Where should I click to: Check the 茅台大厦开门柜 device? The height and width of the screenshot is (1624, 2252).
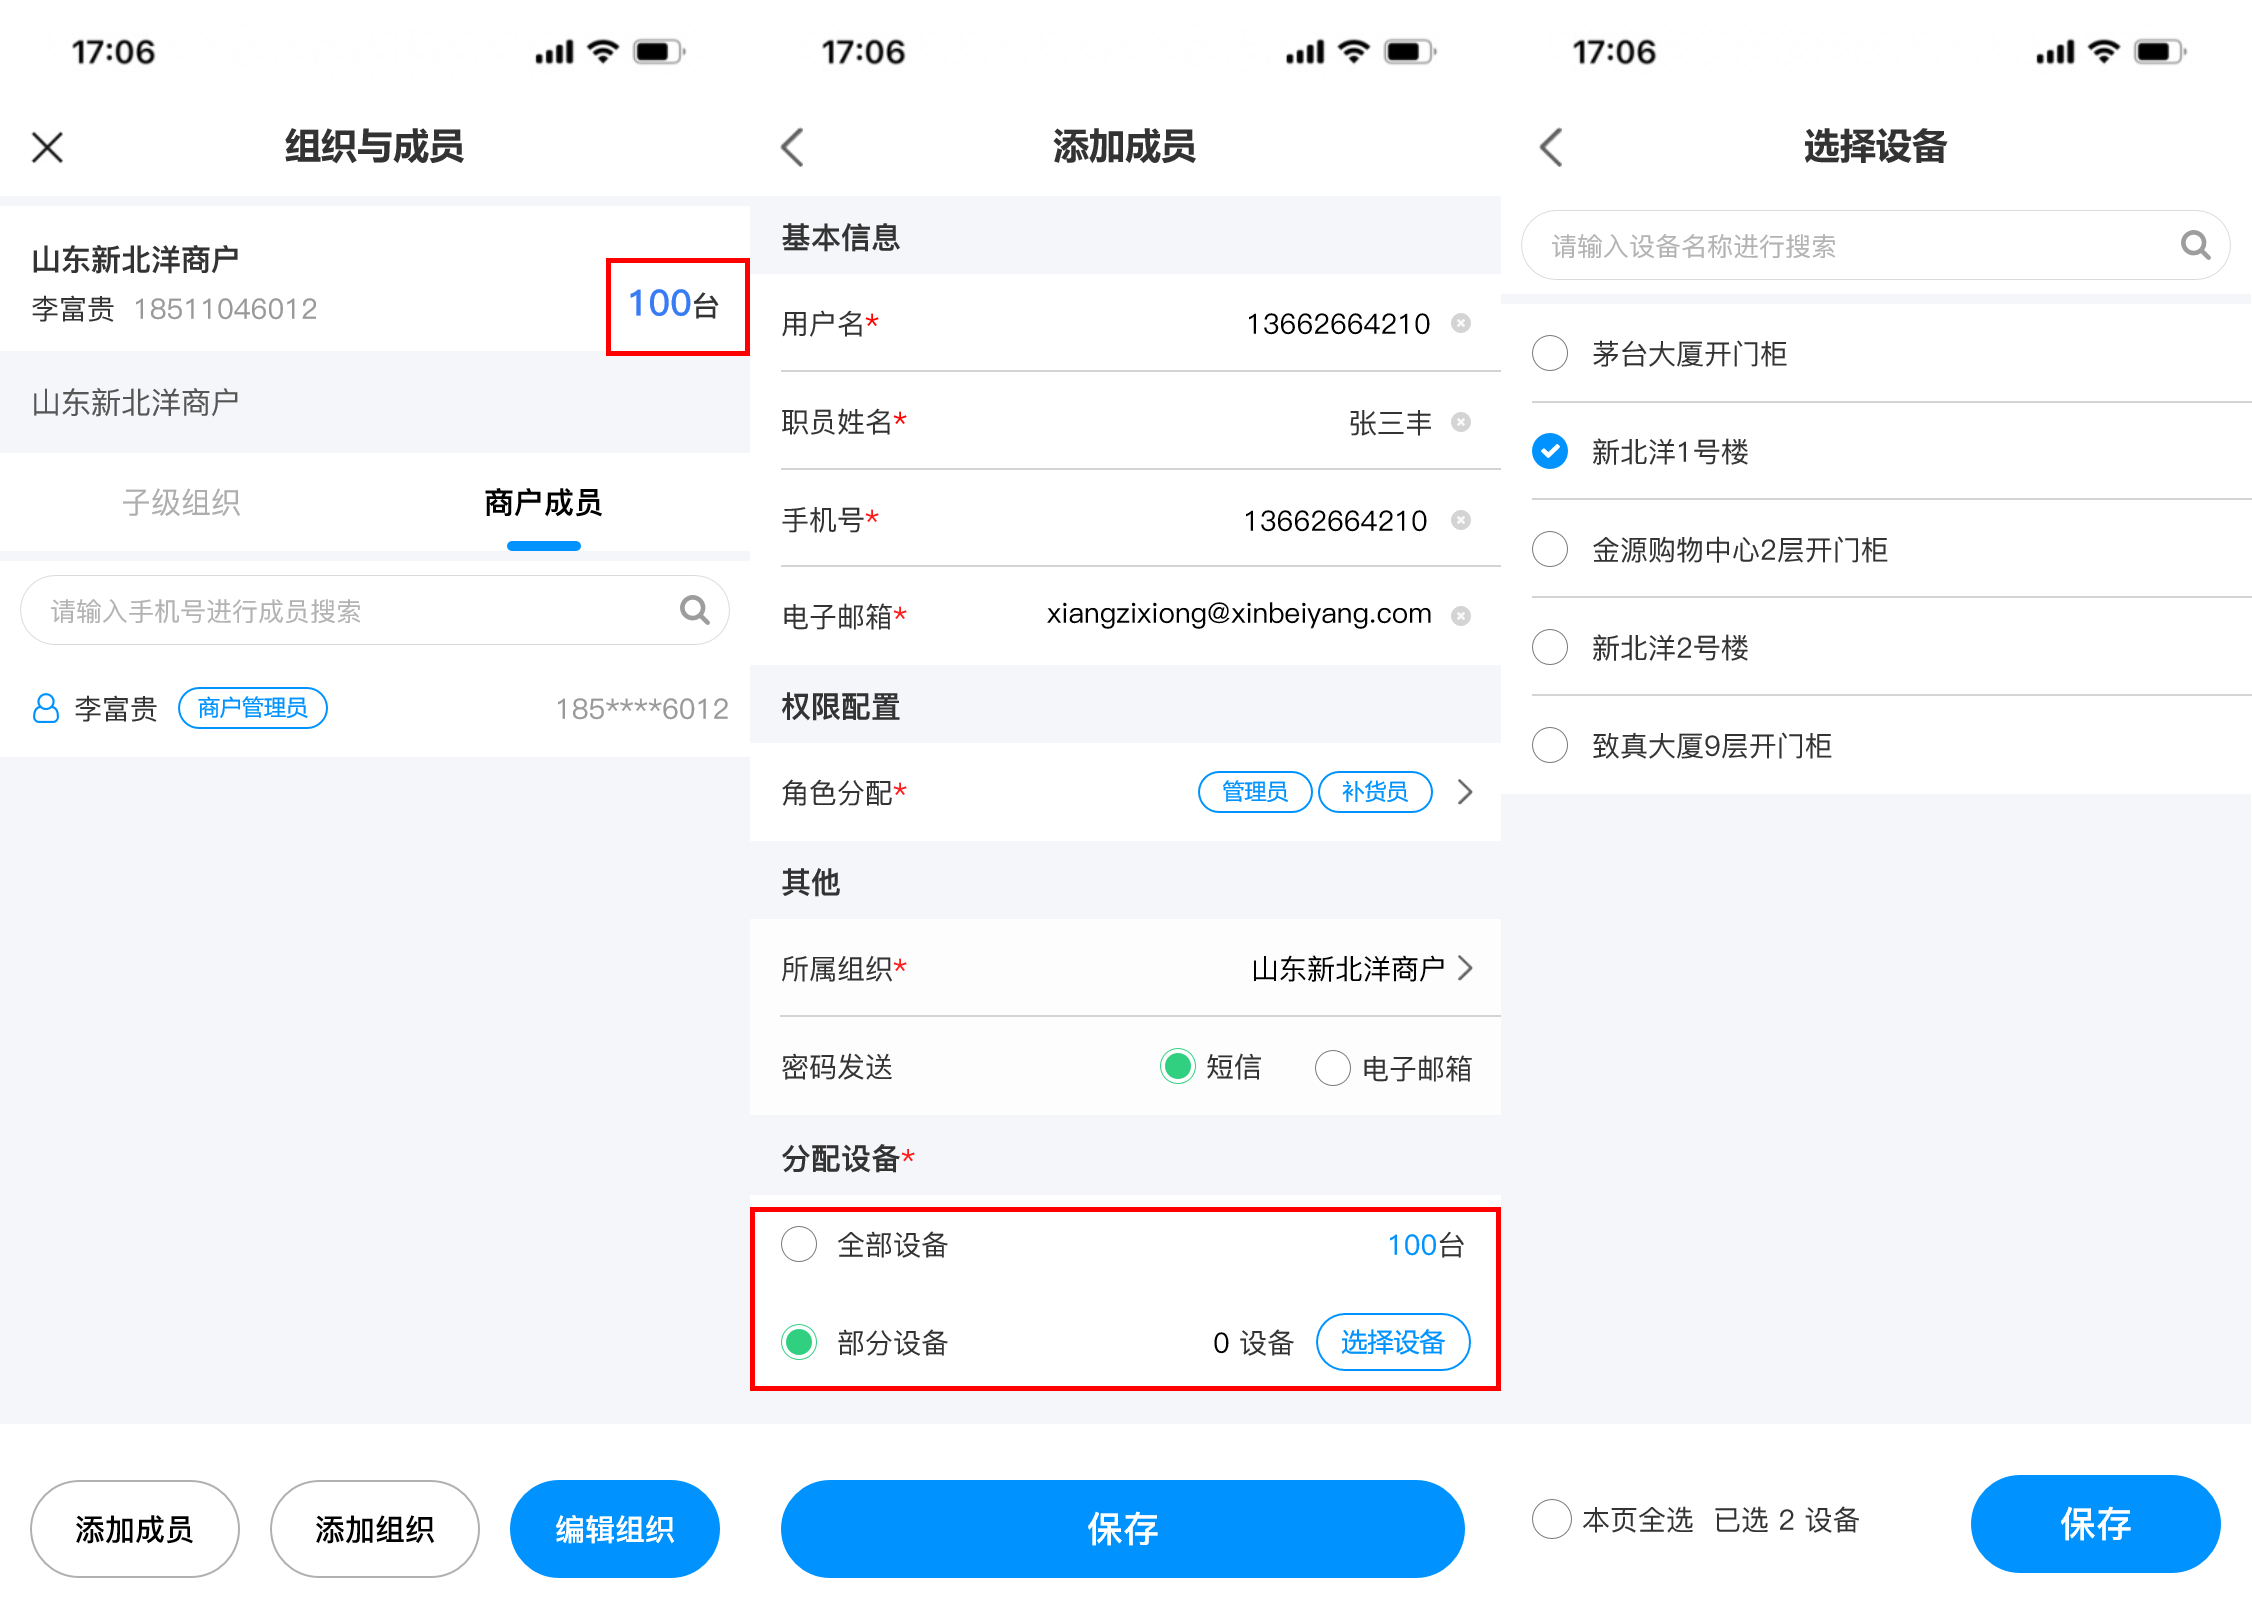(x=1550, y=353)
